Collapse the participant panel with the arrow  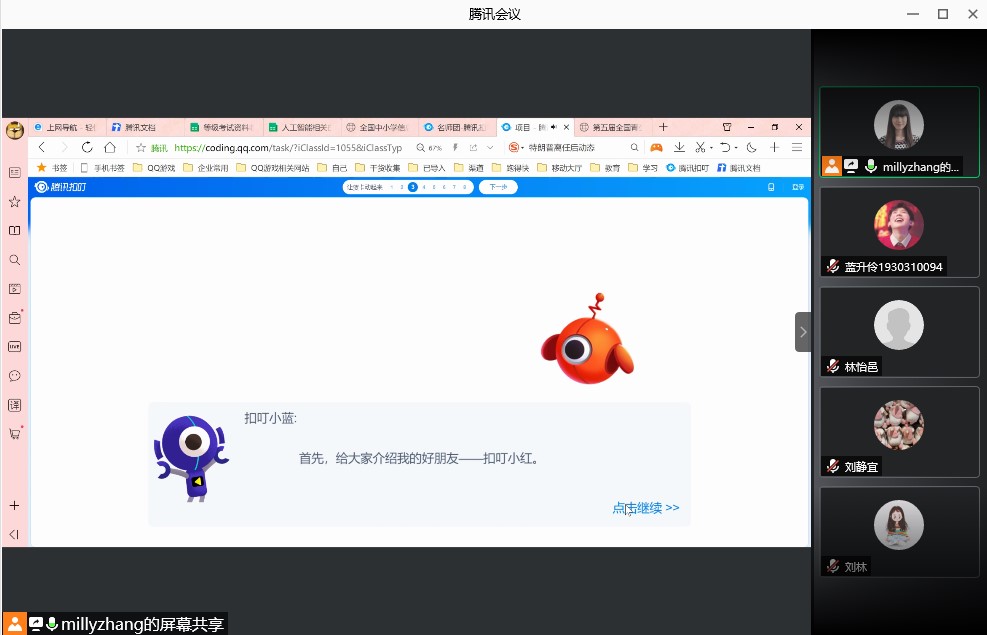tap(803, 332)
